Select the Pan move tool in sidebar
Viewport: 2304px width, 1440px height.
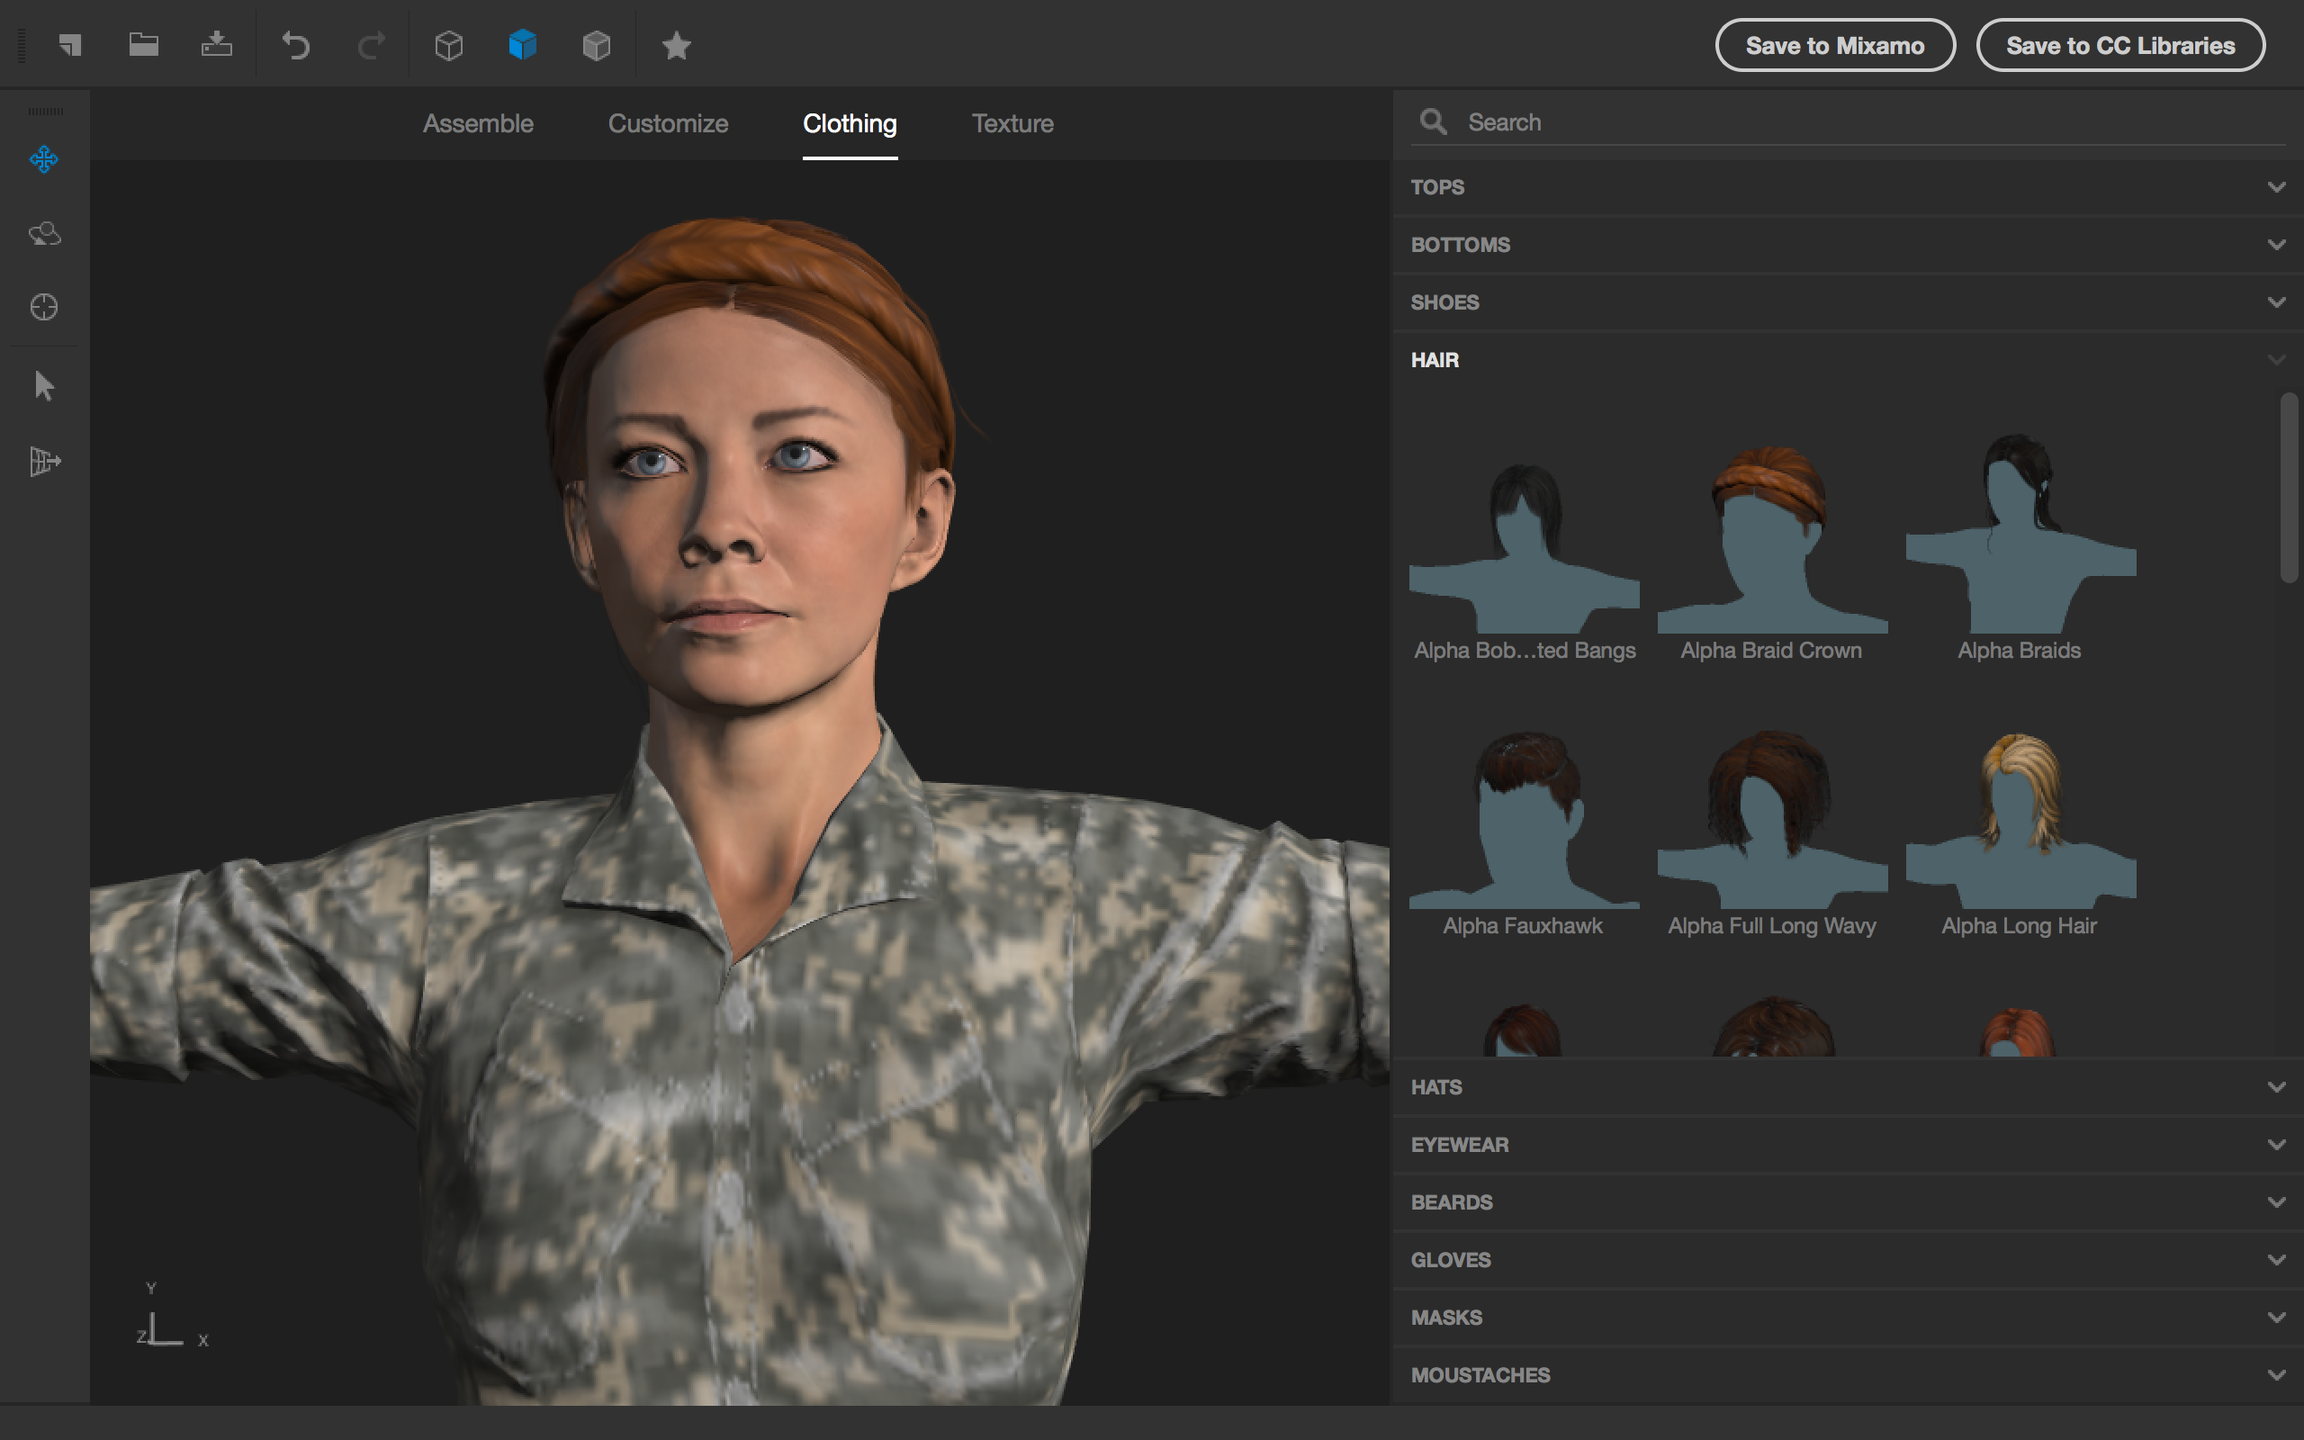pyautogui.click(x=44, y=159)
